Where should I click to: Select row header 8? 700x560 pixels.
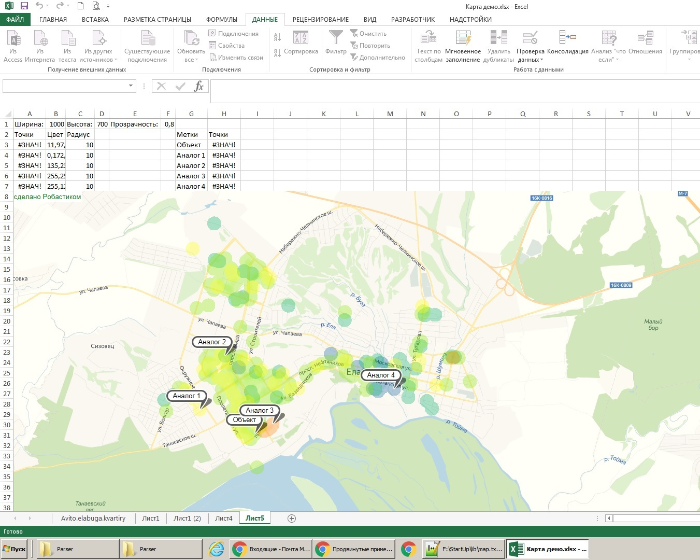(6, 196)
